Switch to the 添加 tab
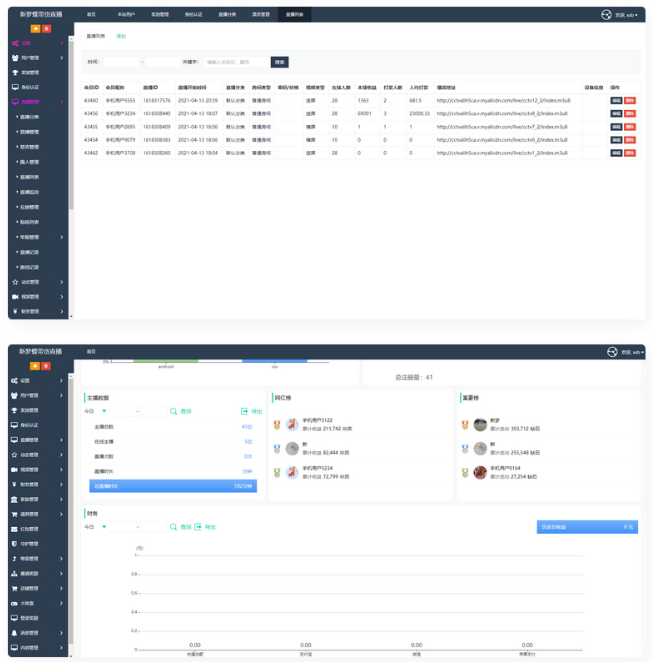Image resolution: width=669 pixels, height=662 pixels. pos(121,35)
